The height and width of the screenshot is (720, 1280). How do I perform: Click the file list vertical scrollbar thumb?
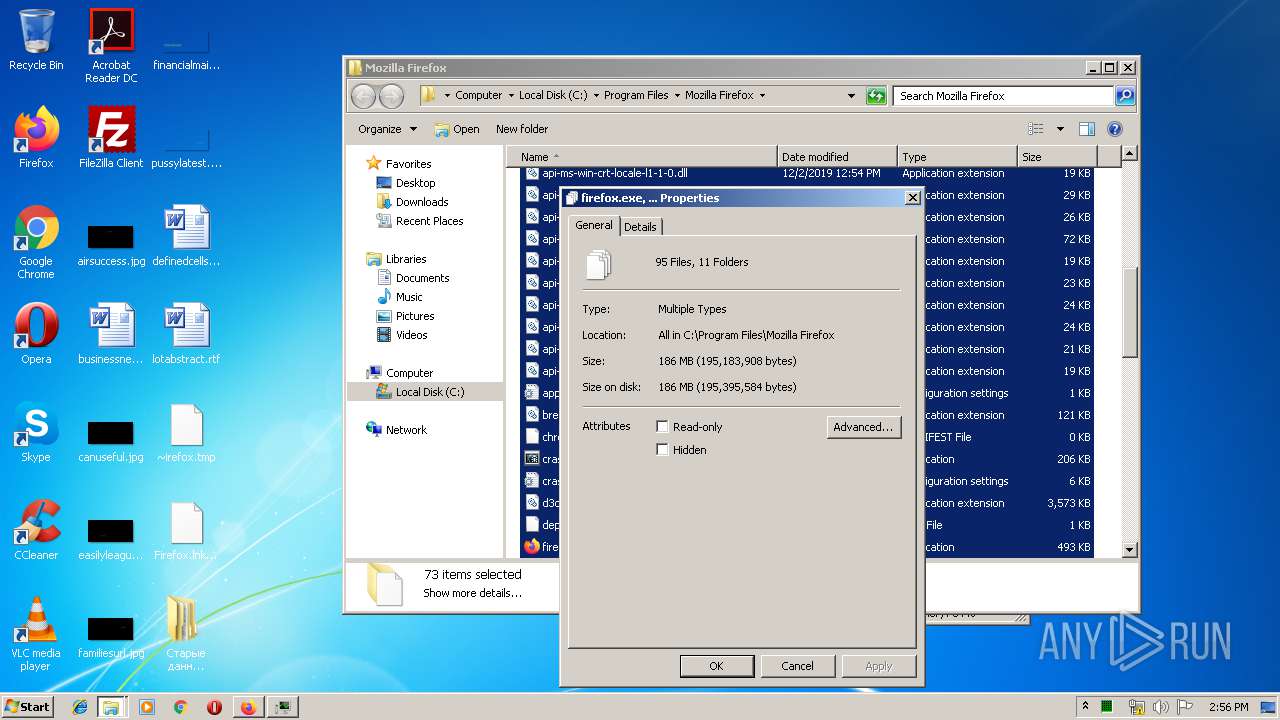(1129, 312)
